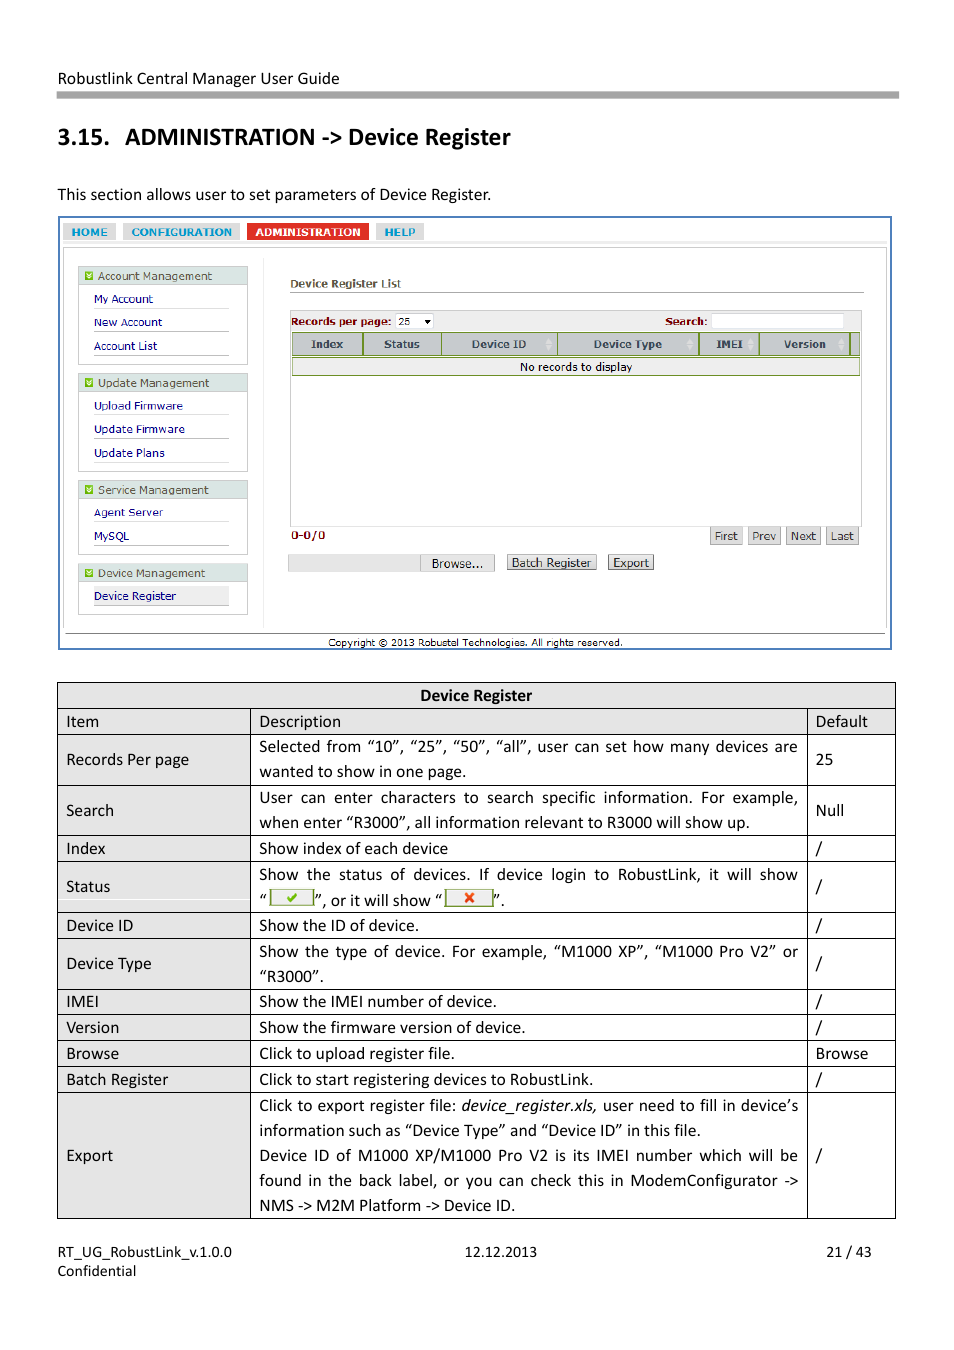
Task: Click Browse to upload register file
Action: point(457,564)
